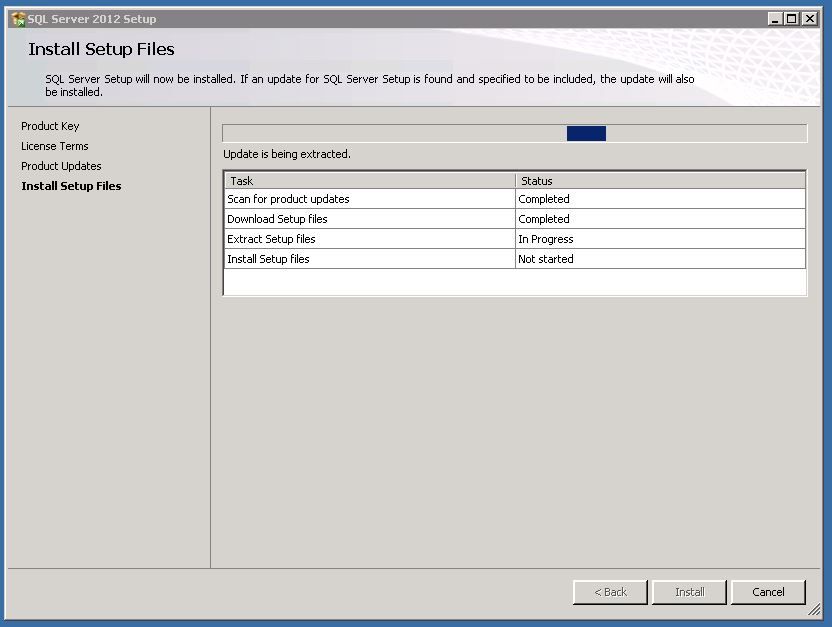Click the SQL Server Setup title bar icon
Image resolution: width=832 pixels, height=627 pixels.
17,19
